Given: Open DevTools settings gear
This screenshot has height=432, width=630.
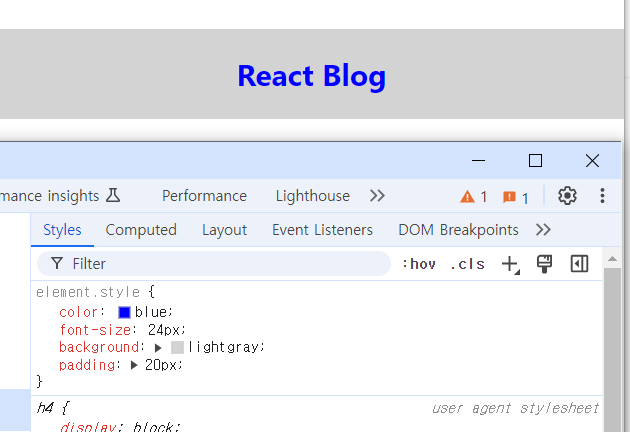Looking at the screenshot, I should pos(567,196).
